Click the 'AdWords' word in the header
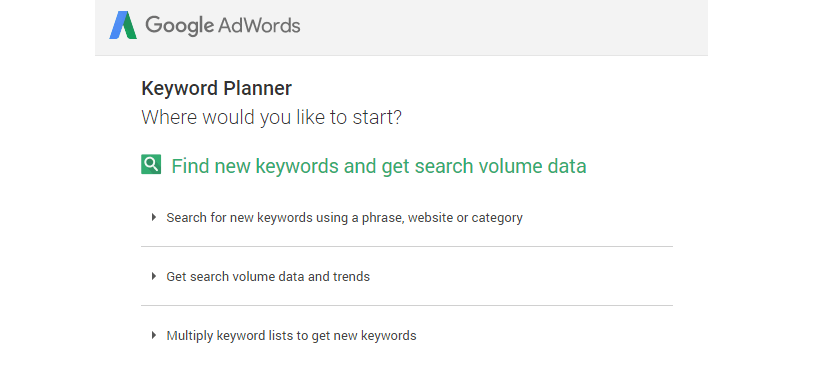823x392 pixels. (x=259, y=26)
